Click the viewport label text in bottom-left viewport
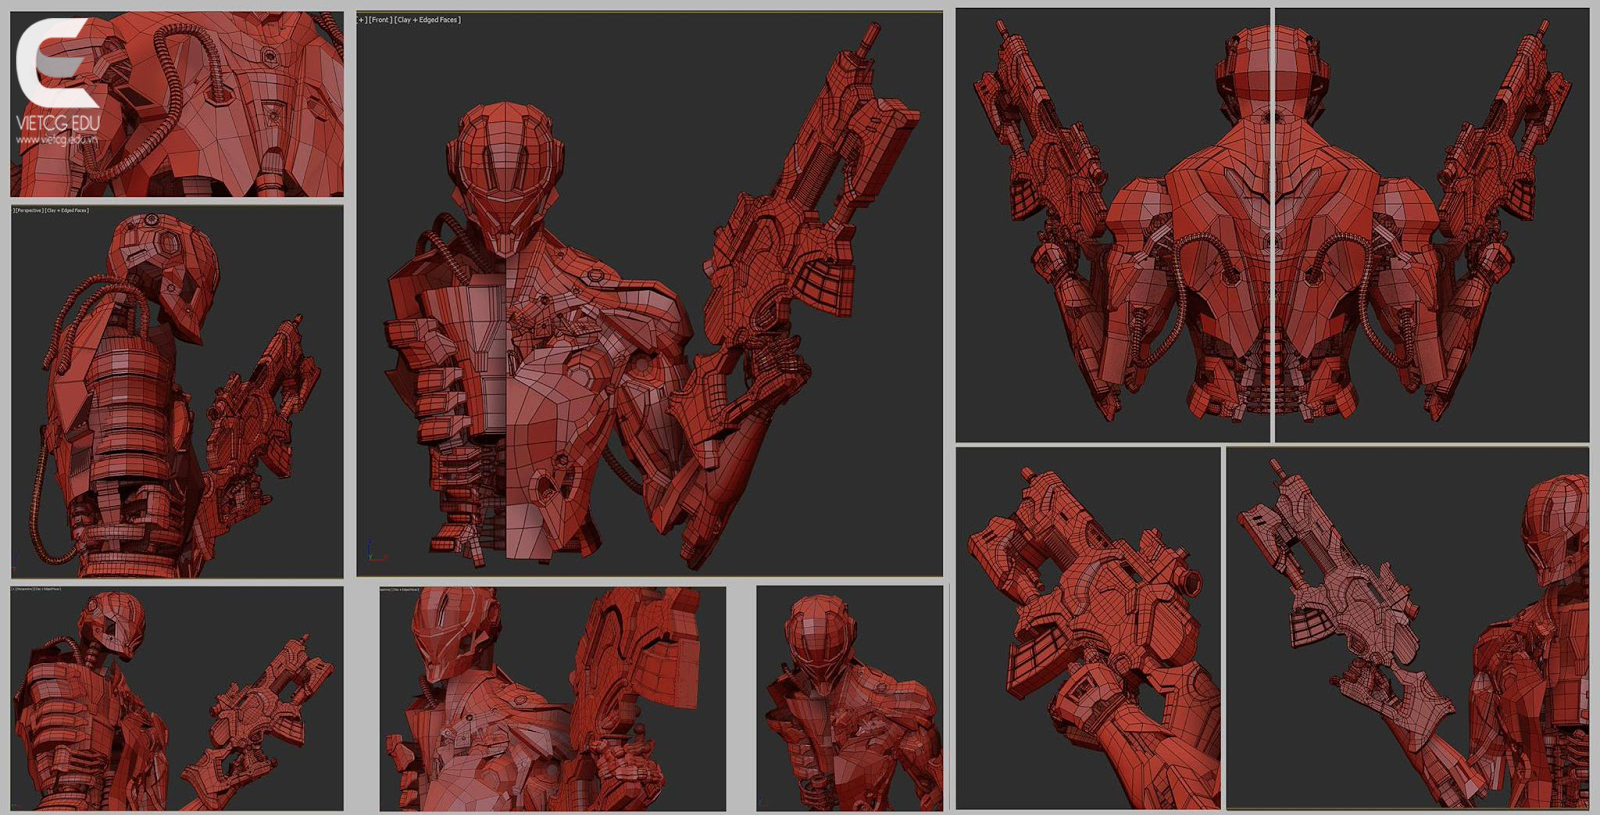This screenshot has width=1600, height=815. pos(37,589)
